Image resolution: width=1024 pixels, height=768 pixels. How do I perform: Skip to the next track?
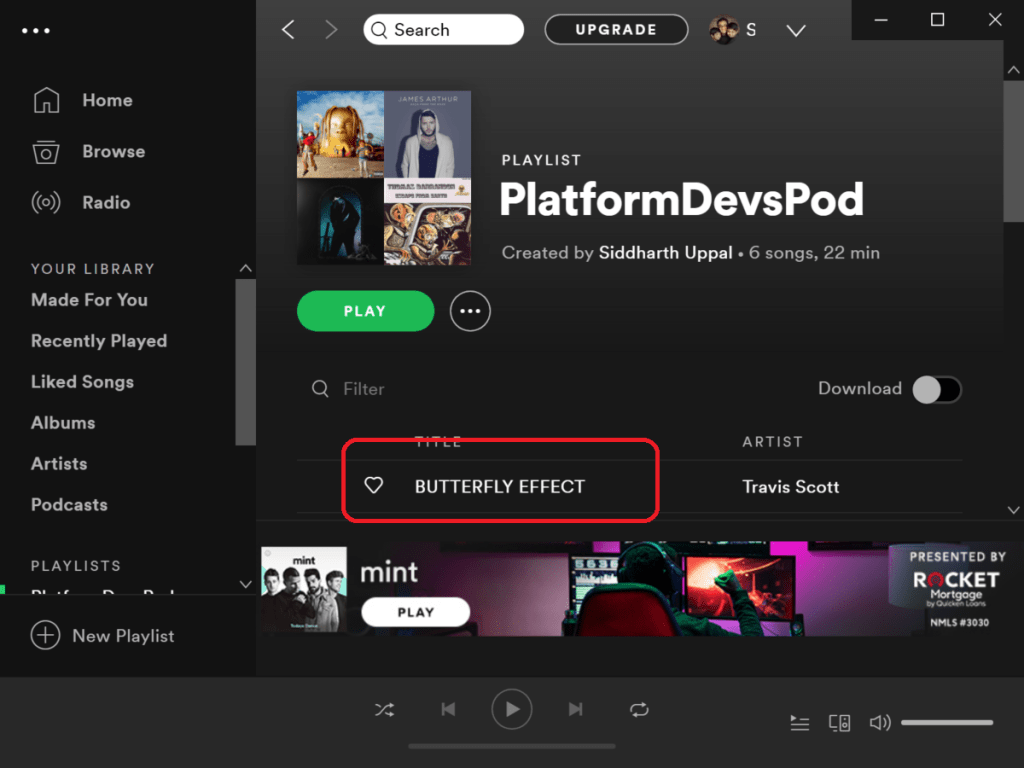[x=575, y=710]
